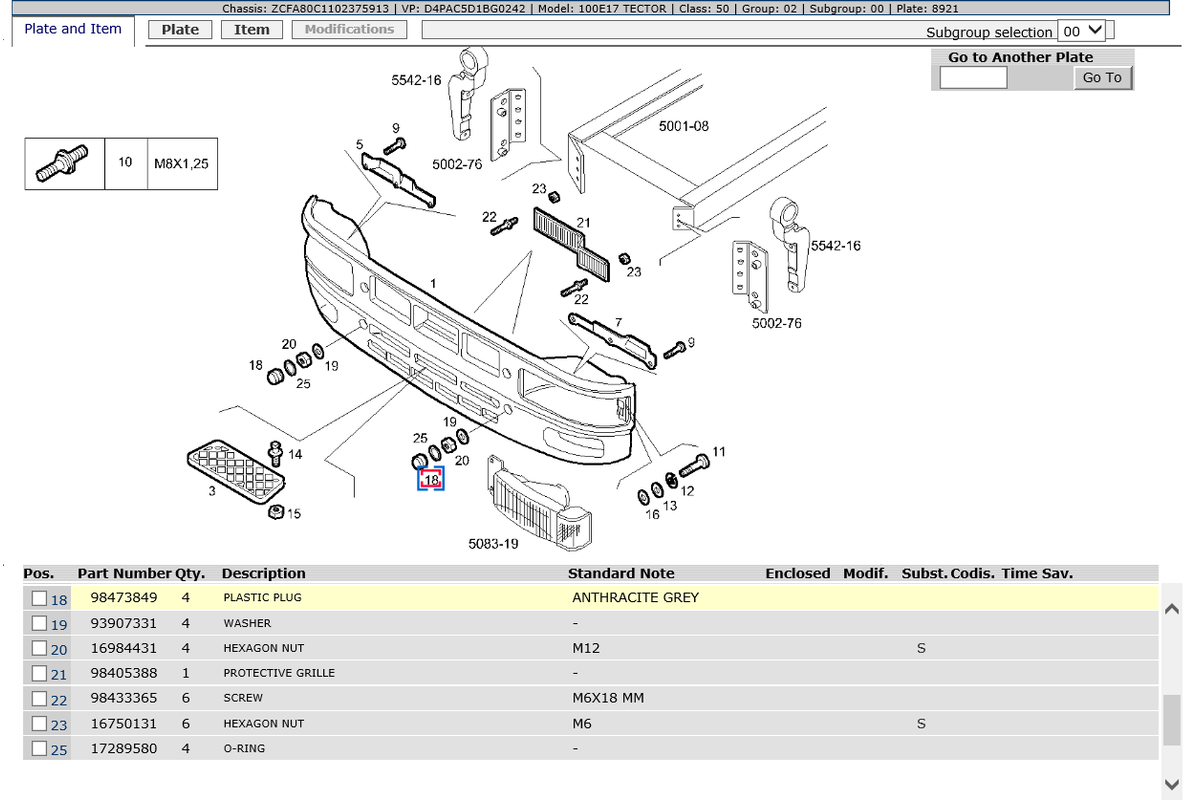The width and height of the screenshot is (1197, 800).
Task: Click the parts list scrollbar thumb
Action: pyautogui.click(x=1172, y=720)
